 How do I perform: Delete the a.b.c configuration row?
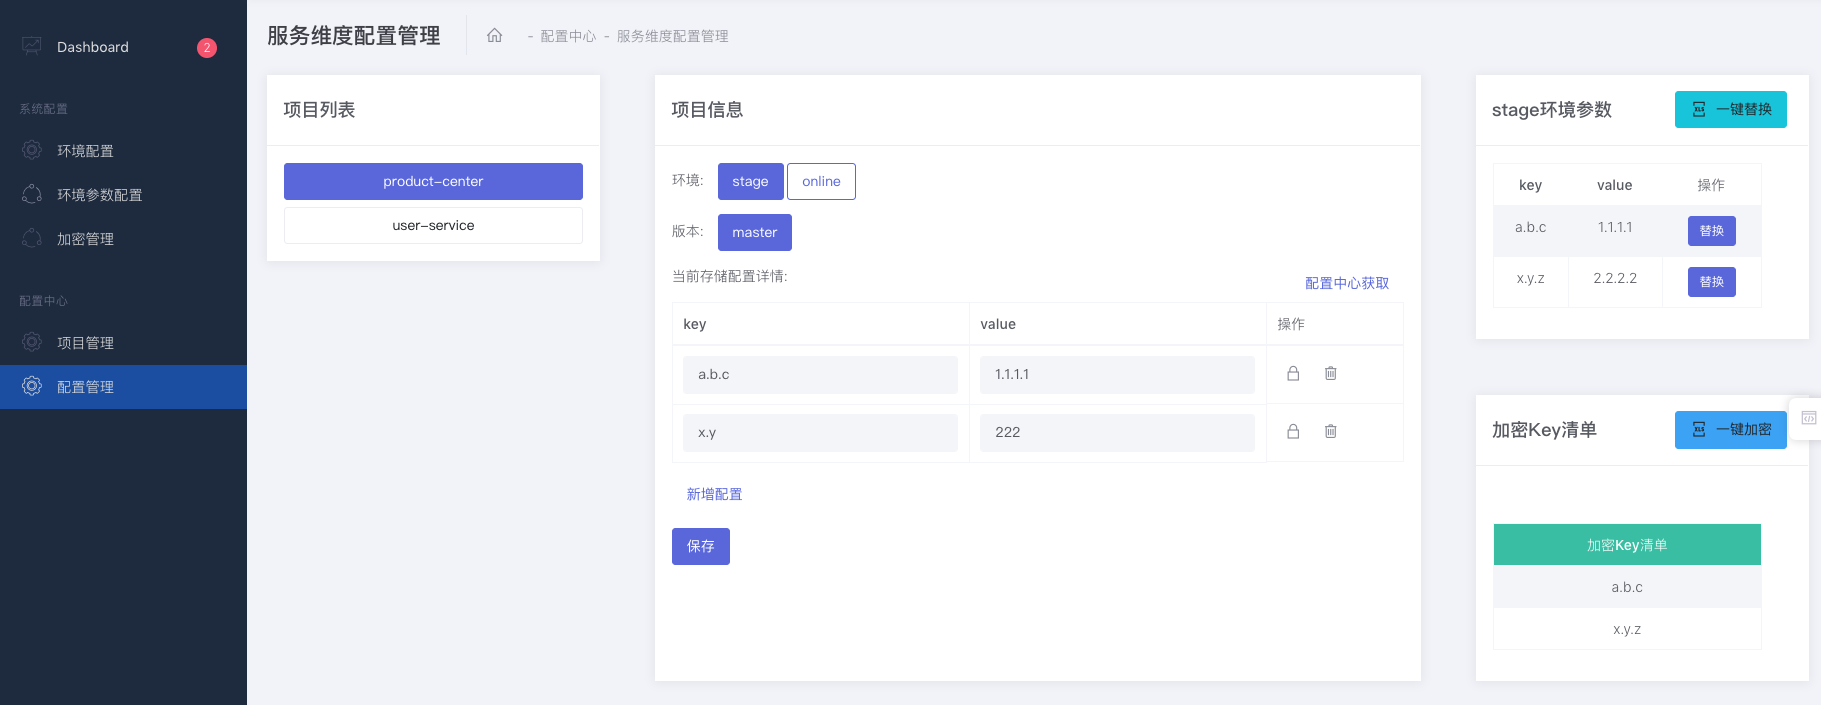[x=1331, y=373]
